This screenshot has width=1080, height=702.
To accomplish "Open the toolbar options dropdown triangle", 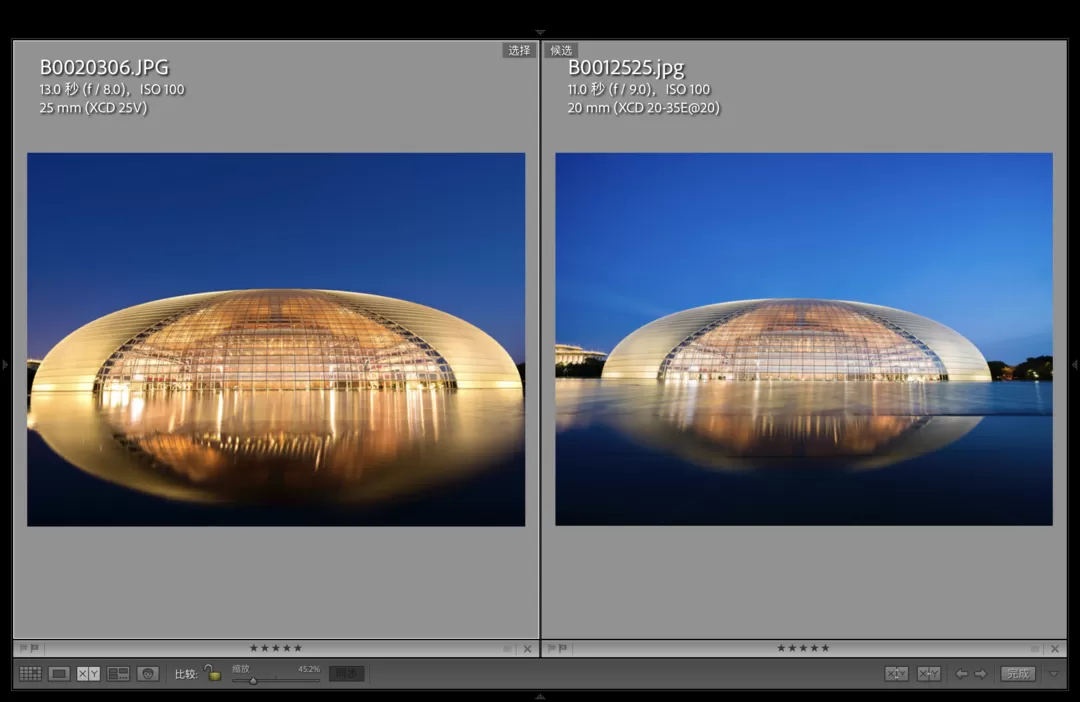I will tap(1053, 674).
